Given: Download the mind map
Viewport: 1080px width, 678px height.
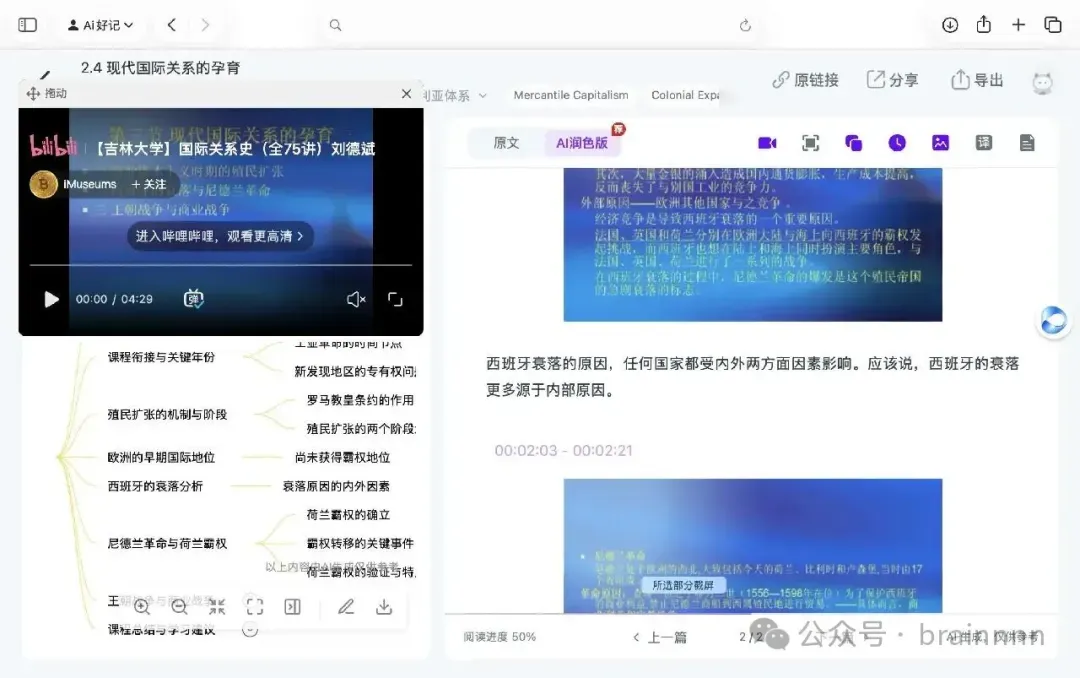Looking at the screenshot, I should click(384, 606).
